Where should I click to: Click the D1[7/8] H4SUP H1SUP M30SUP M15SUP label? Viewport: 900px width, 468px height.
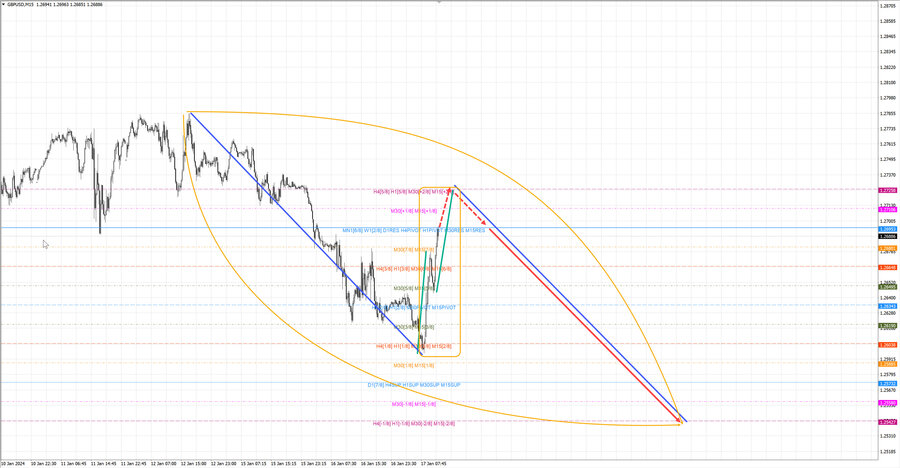(414, 385)
